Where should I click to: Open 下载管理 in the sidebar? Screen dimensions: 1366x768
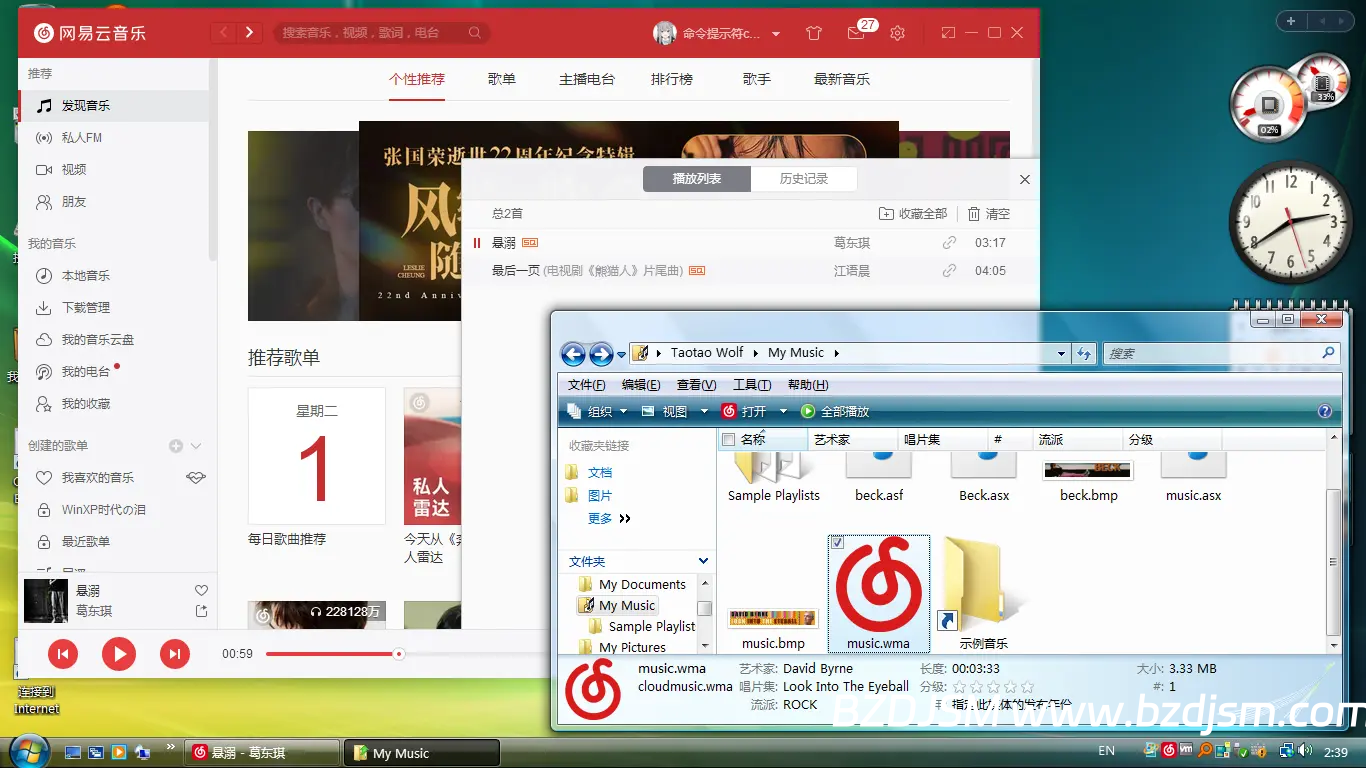click(x=113, y=307)
